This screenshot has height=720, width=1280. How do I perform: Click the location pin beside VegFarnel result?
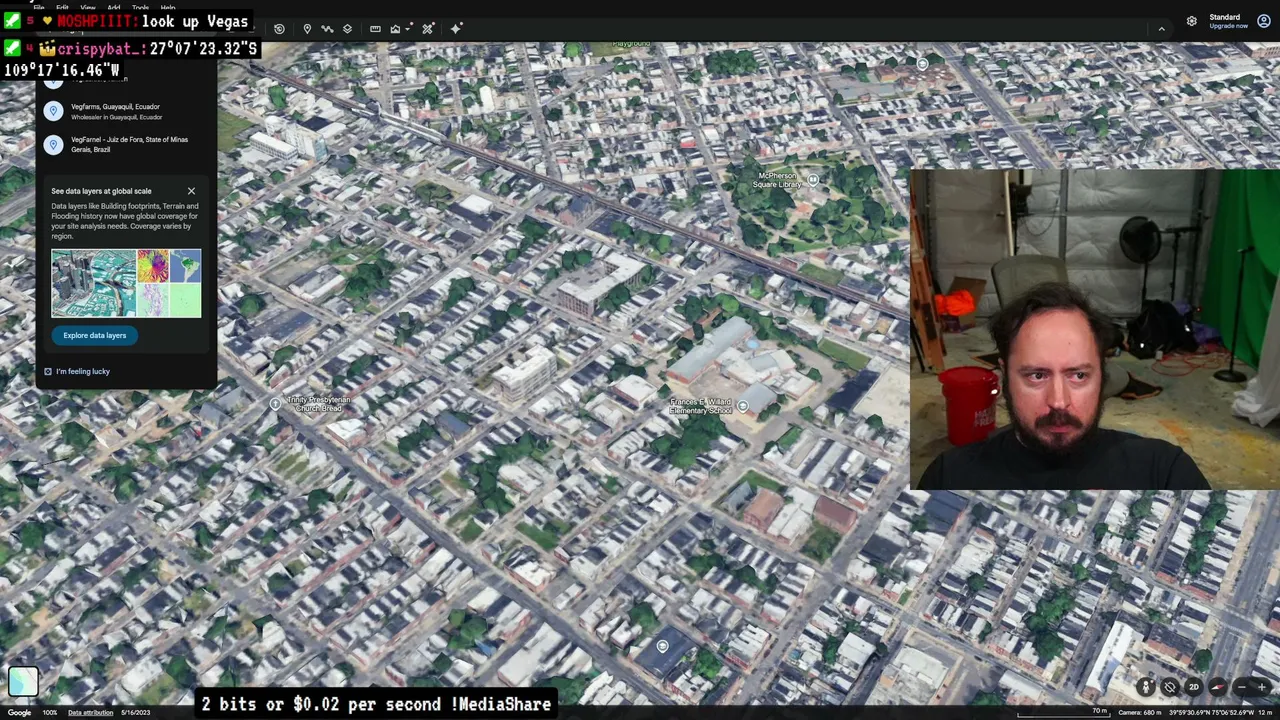(54, 144)
